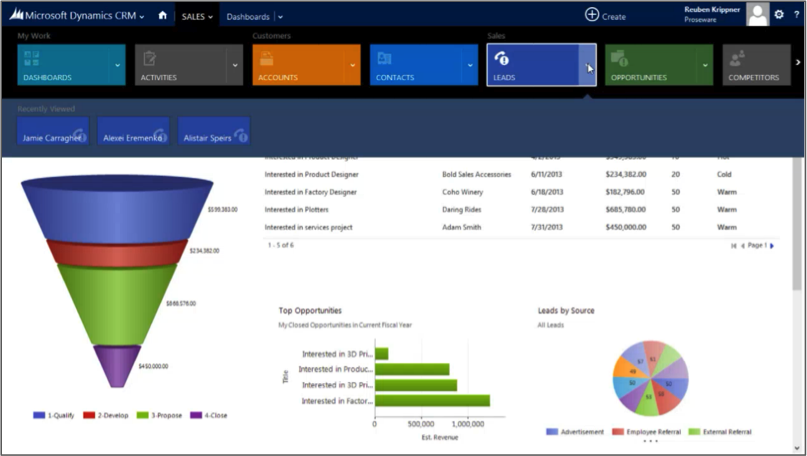Screen dimensions: 807x456
Task: Click Bold Sales Accessories customer
Action: point(477,174)
